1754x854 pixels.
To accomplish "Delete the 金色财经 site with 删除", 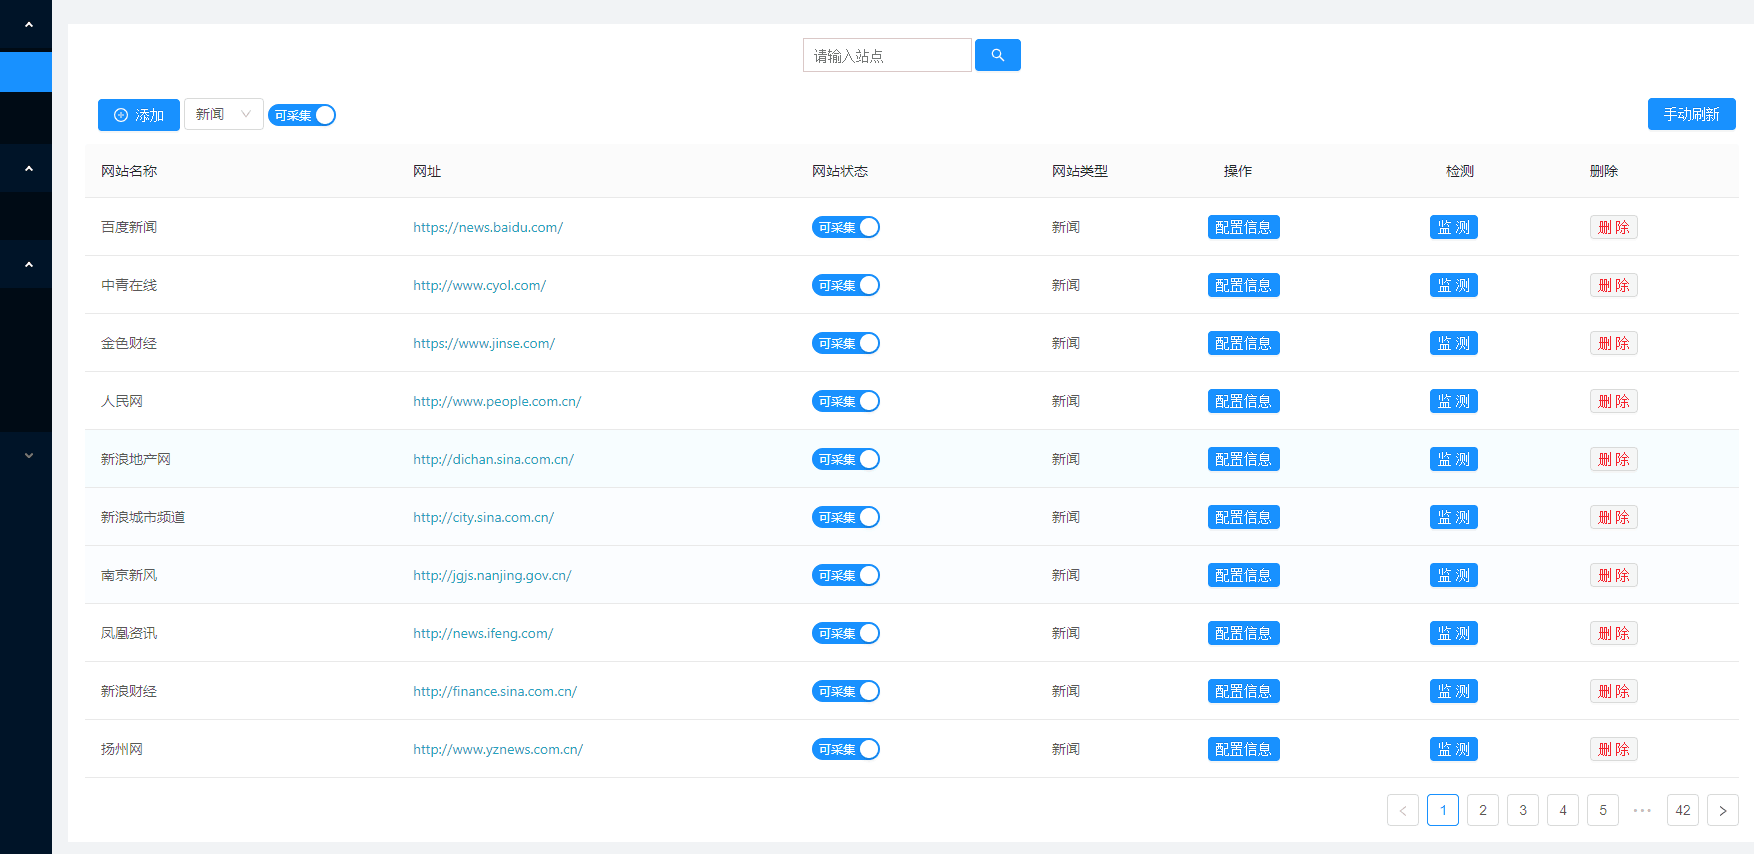I will 1613,343.
